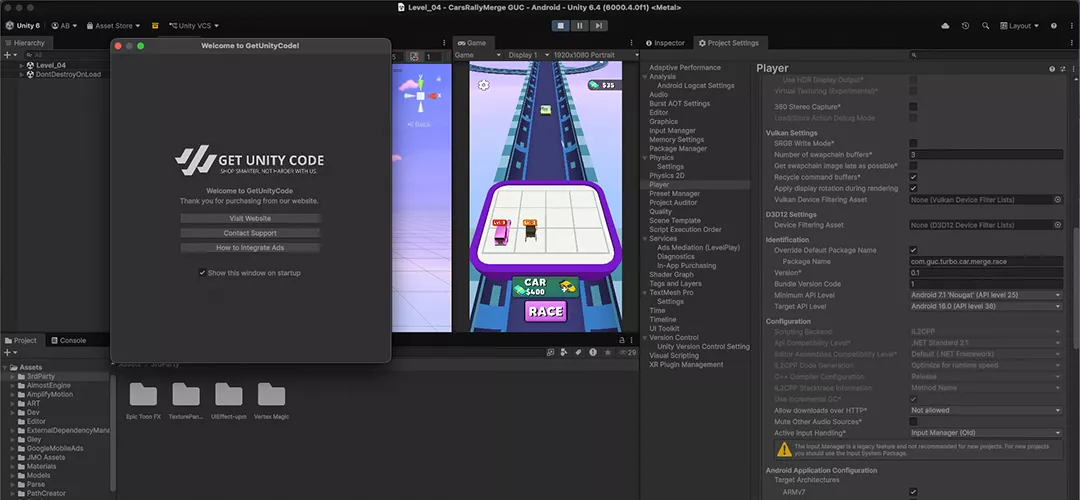Switch to the Inspector tab
This screenshot has width=1080, height=500.
[665, 43]
